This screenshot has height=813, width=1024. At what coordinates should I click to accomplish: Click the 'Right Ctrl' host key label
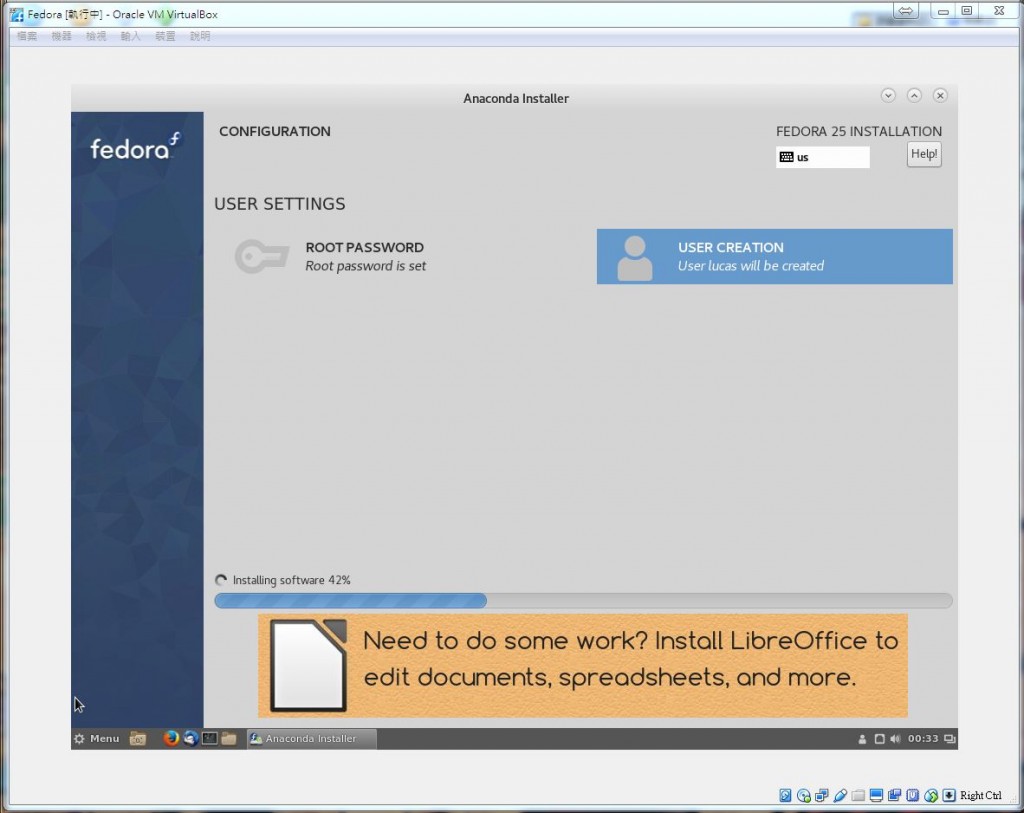pos(980,795)
